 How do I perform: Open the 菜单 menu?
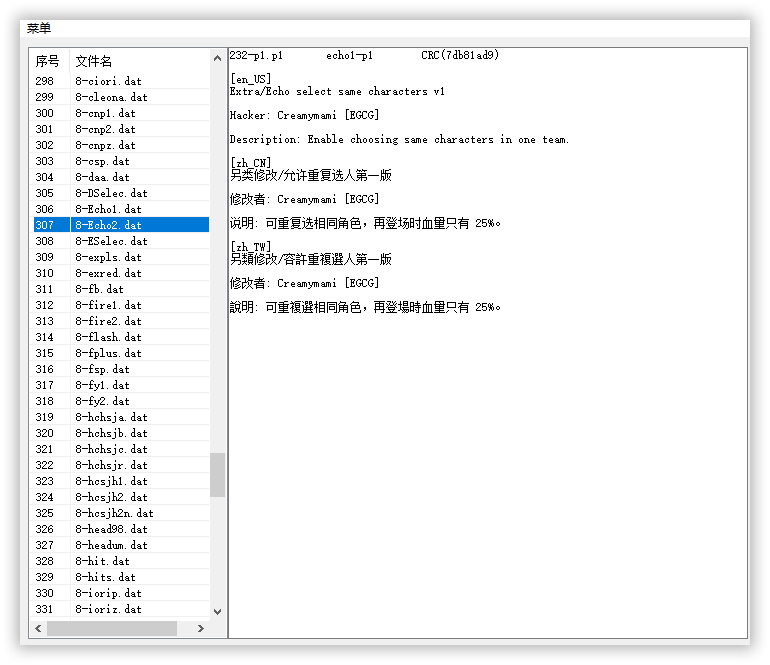click(39, 29)
